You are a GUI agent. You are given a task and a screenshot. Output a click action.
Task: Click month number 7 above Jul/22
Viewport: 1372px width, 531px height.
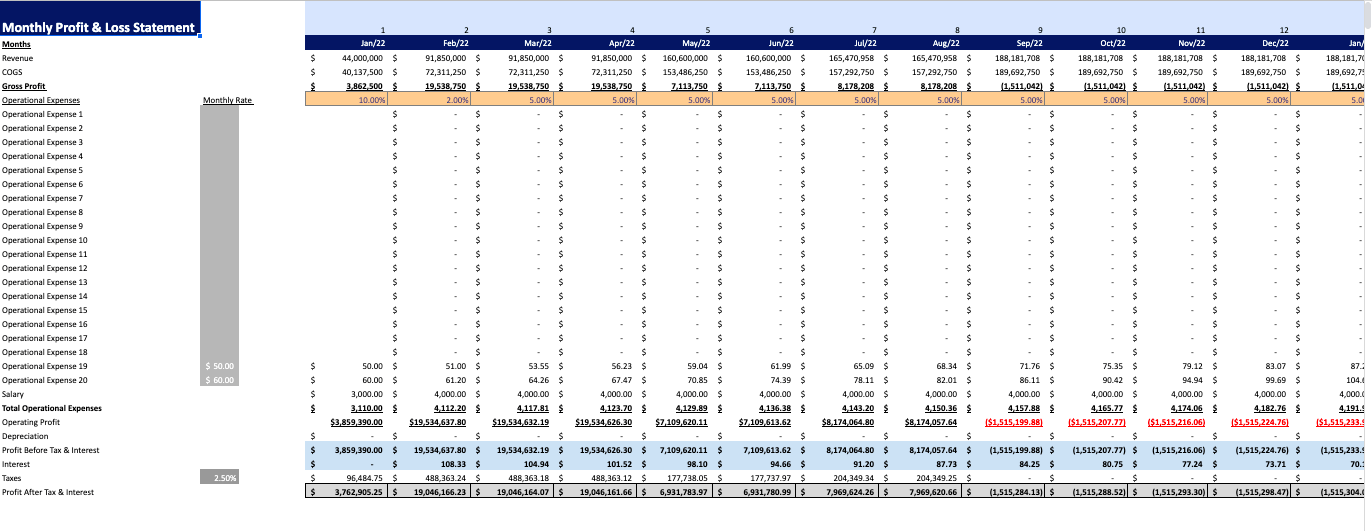click(x=874, y=31)
